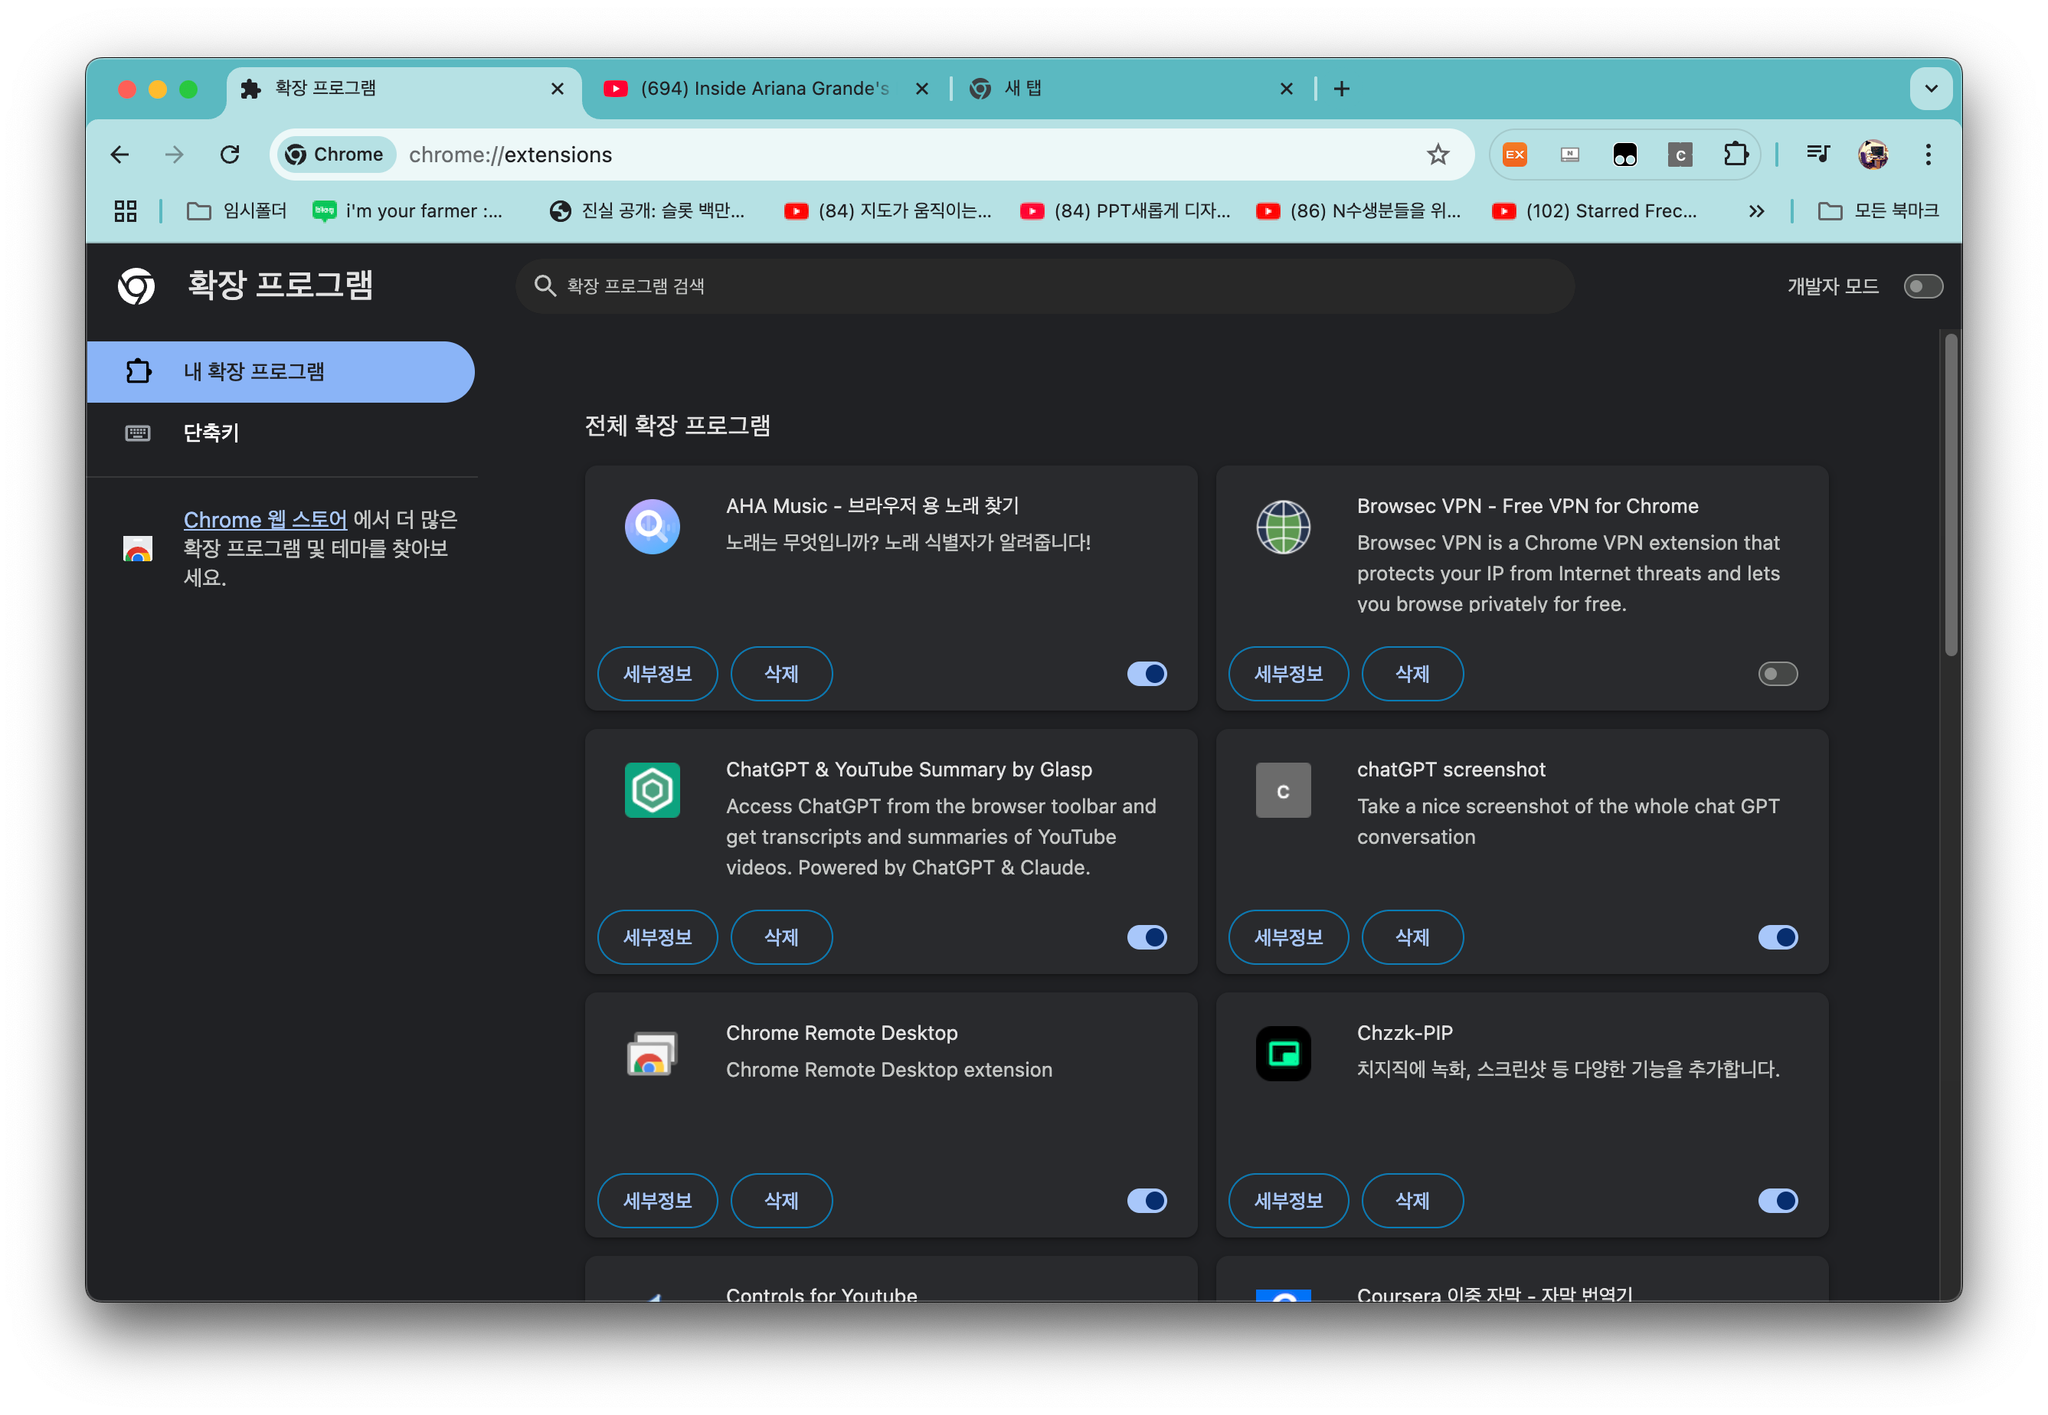Disable the chatGPT screenshot extension

coord(1778,937)
